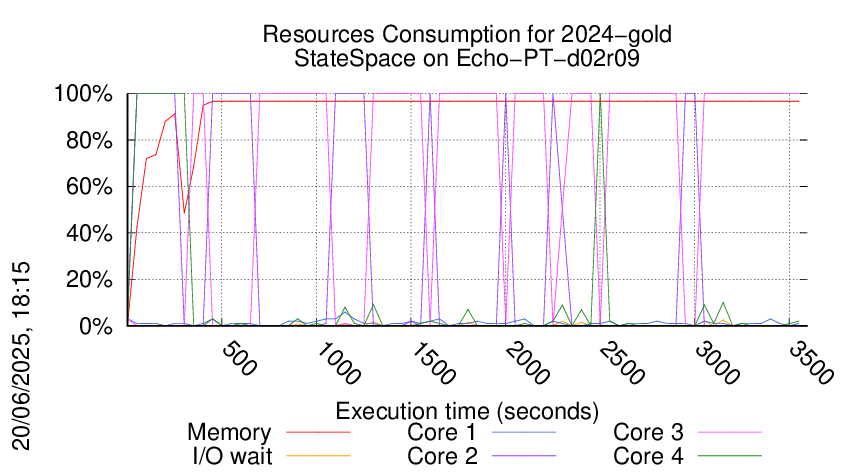This screenshot has height=475, width=850.
Task: Click the 0% y-axis label
Action: (96, 326)
